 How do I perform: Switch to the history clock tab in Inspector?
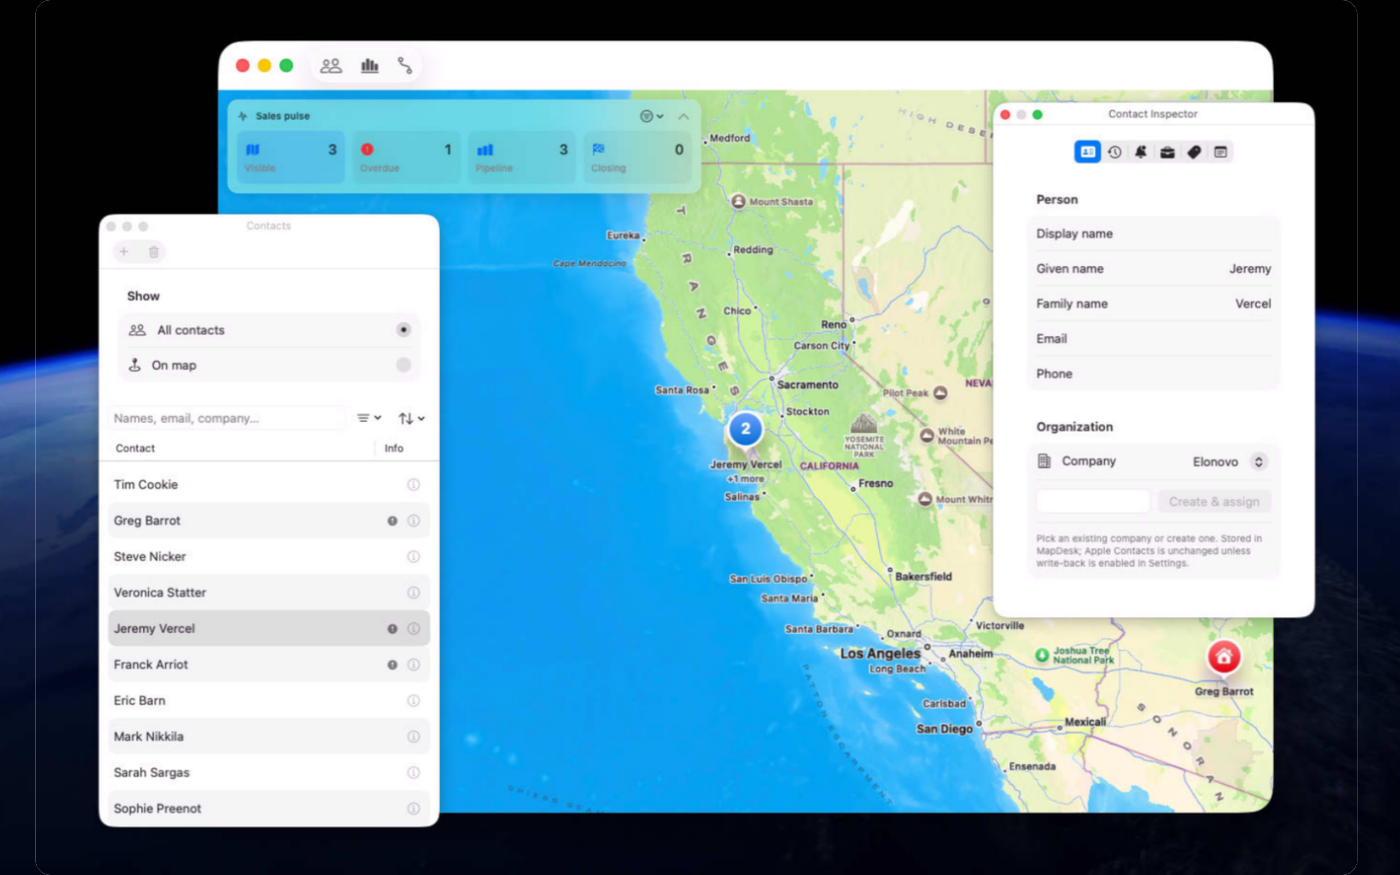coord(1114,152)
